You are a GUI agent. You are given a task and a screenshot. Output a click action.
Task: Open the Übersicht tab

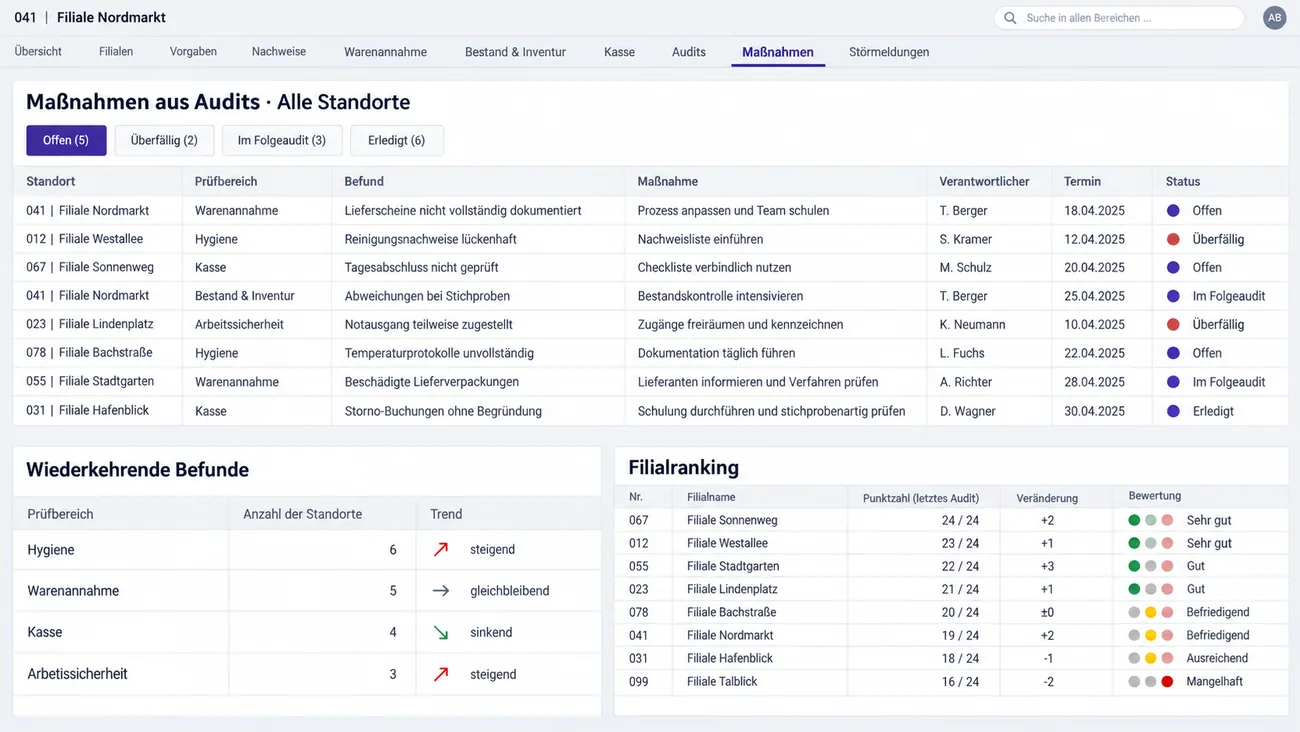click(38, 52)
